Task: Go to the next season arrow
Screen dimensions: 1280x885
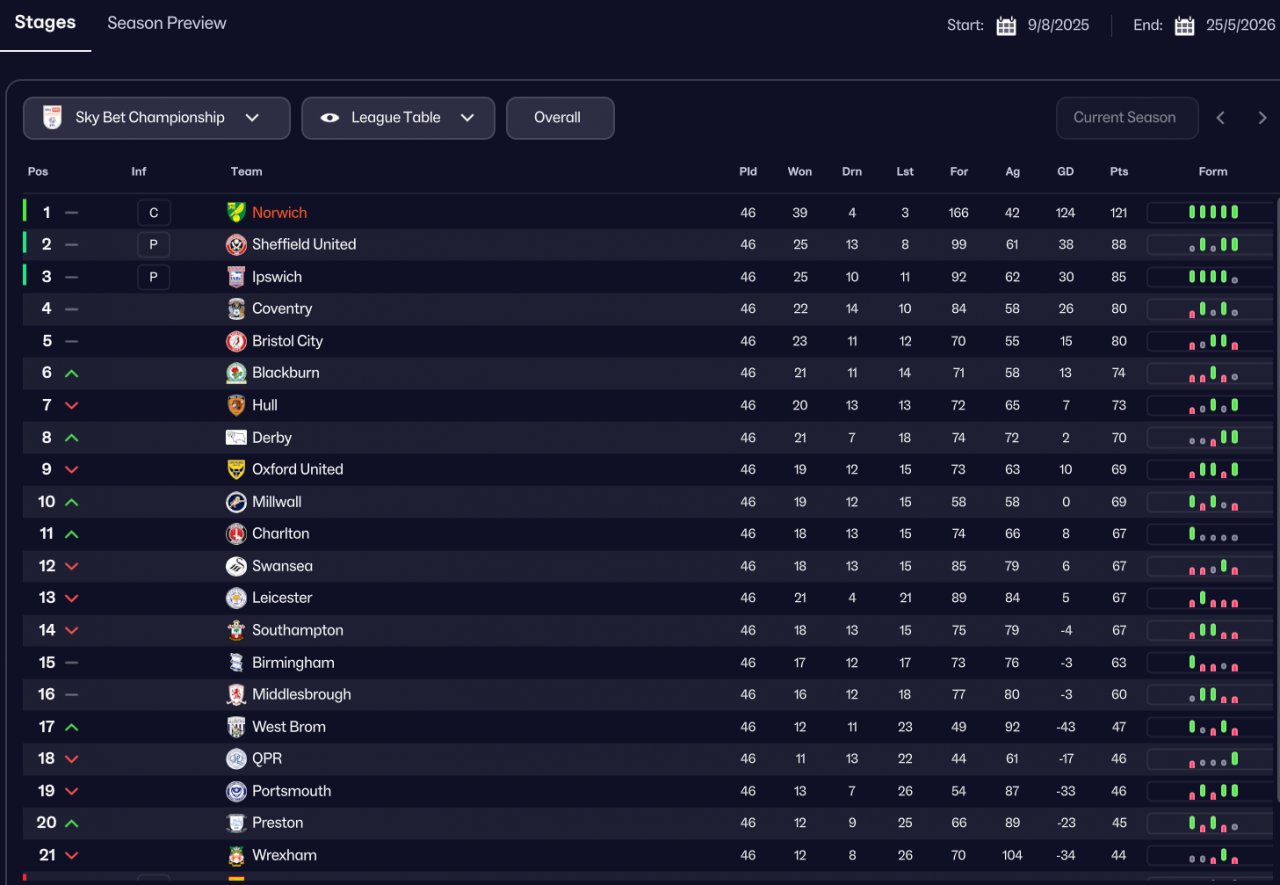Action: coord(1262,118)
